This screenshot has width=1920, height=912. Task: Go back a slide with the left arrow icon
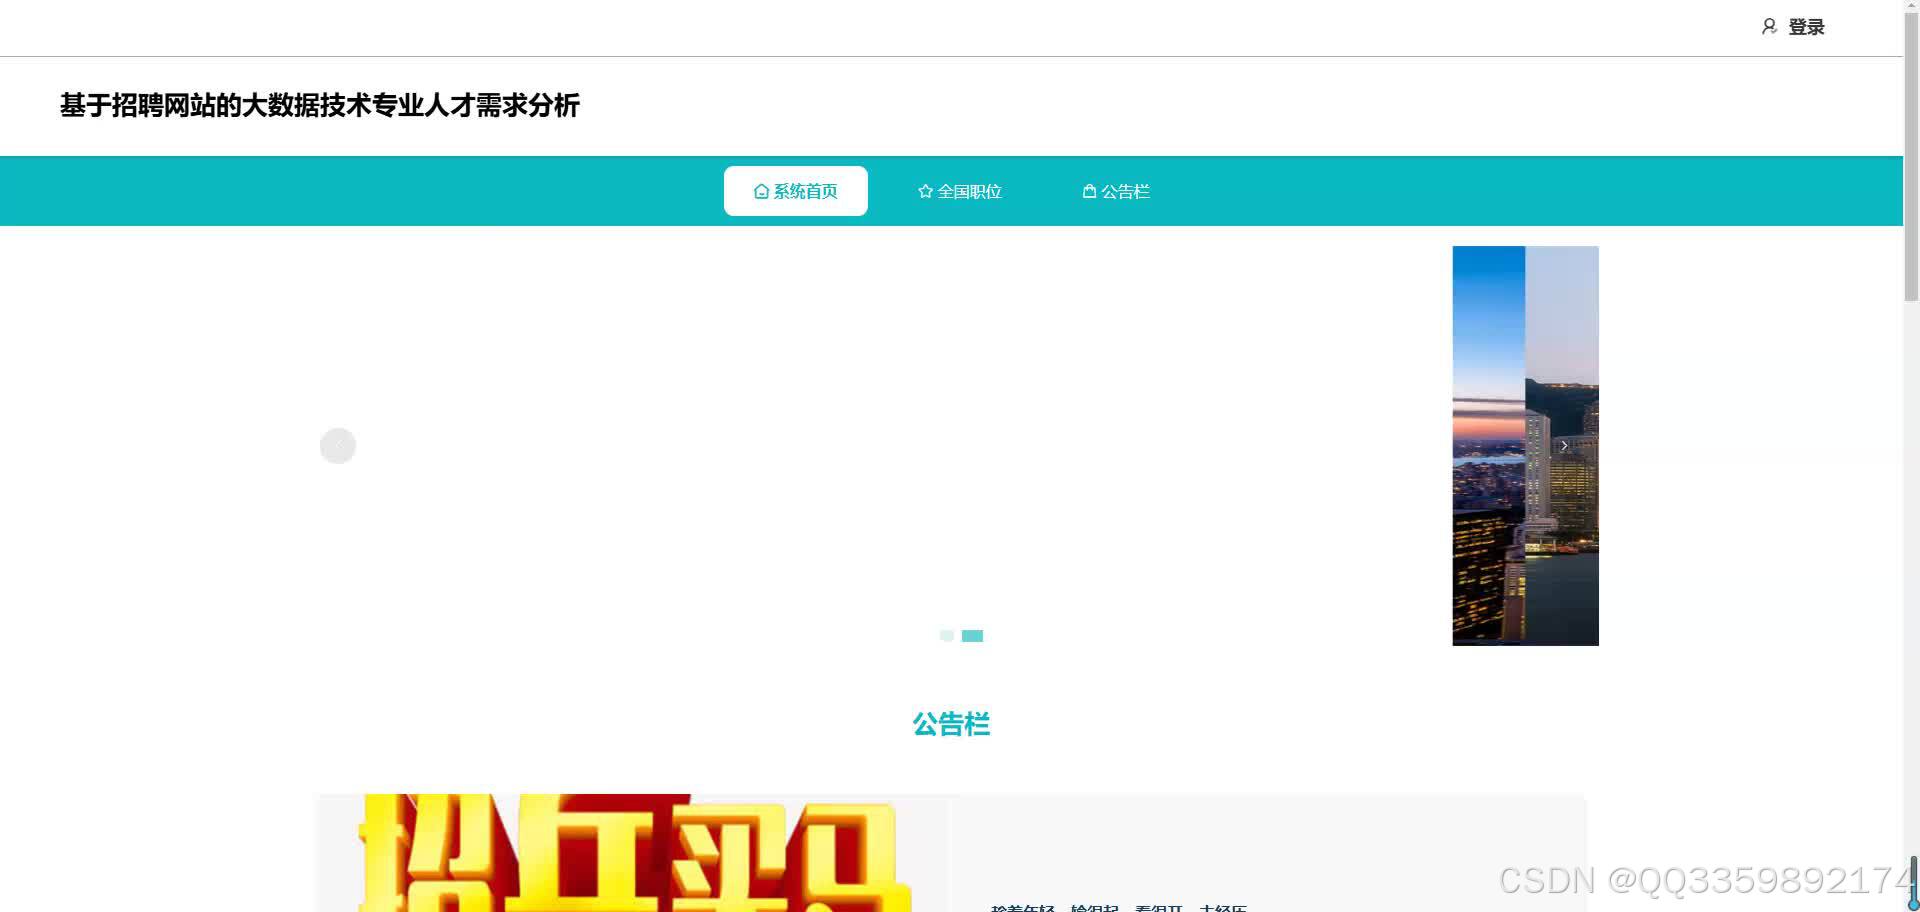coord(338,445)
